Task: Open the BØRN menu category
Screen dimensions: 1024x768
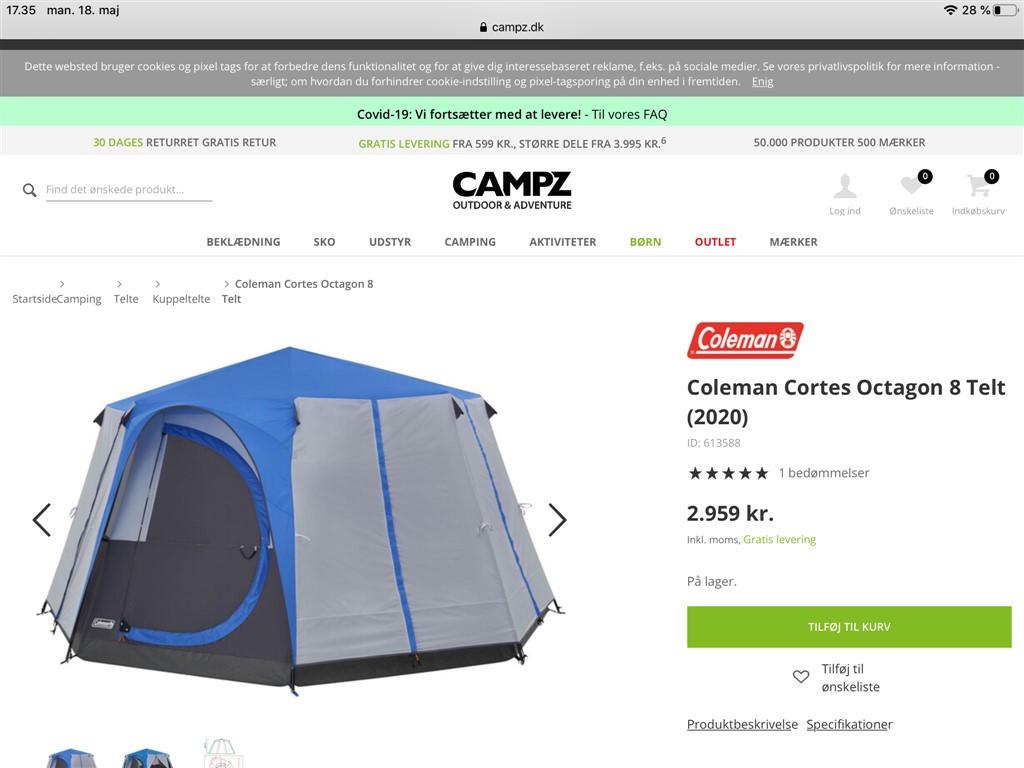Action: coord(645,242)
